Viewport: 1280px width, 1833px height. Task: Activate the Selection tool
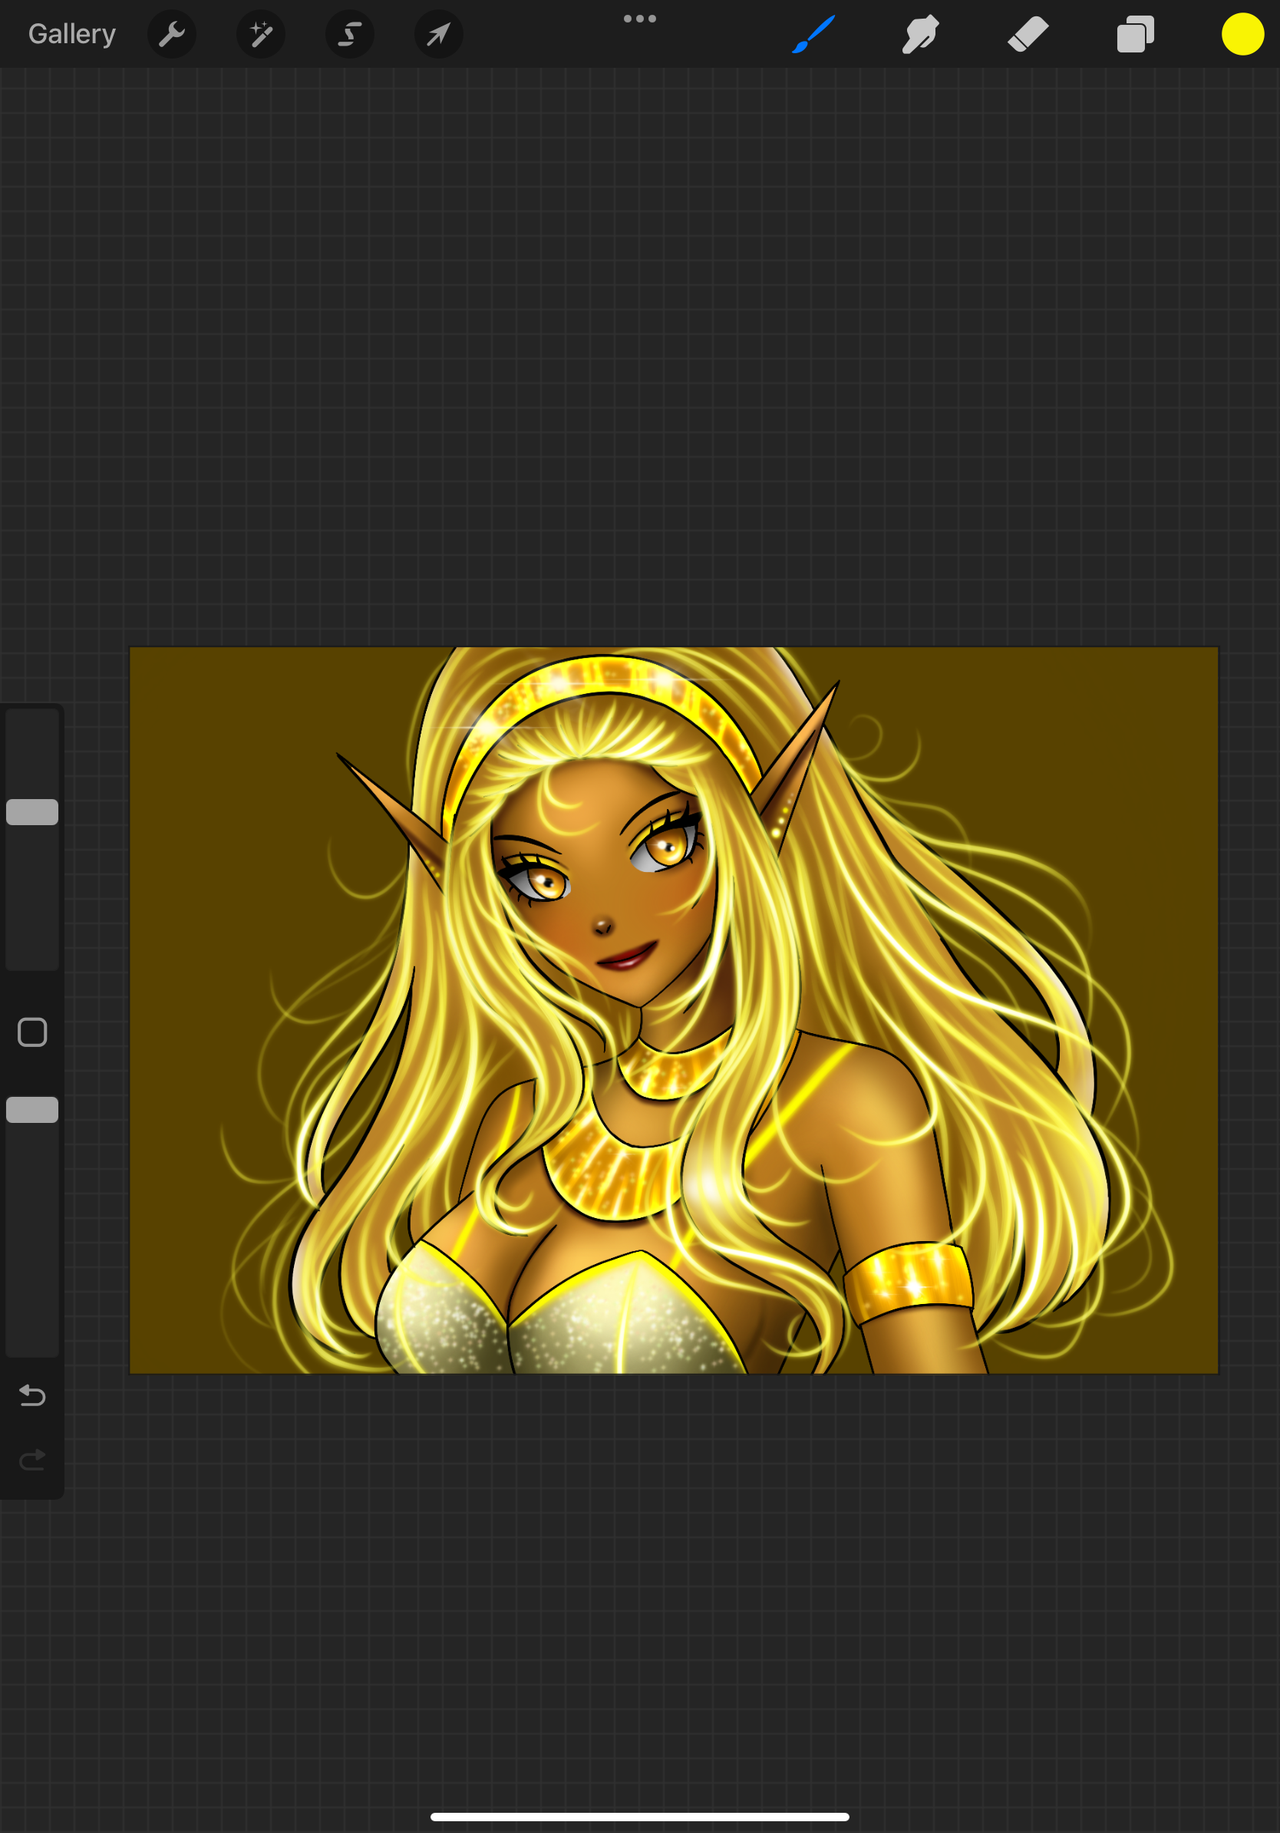pos(350,34)
